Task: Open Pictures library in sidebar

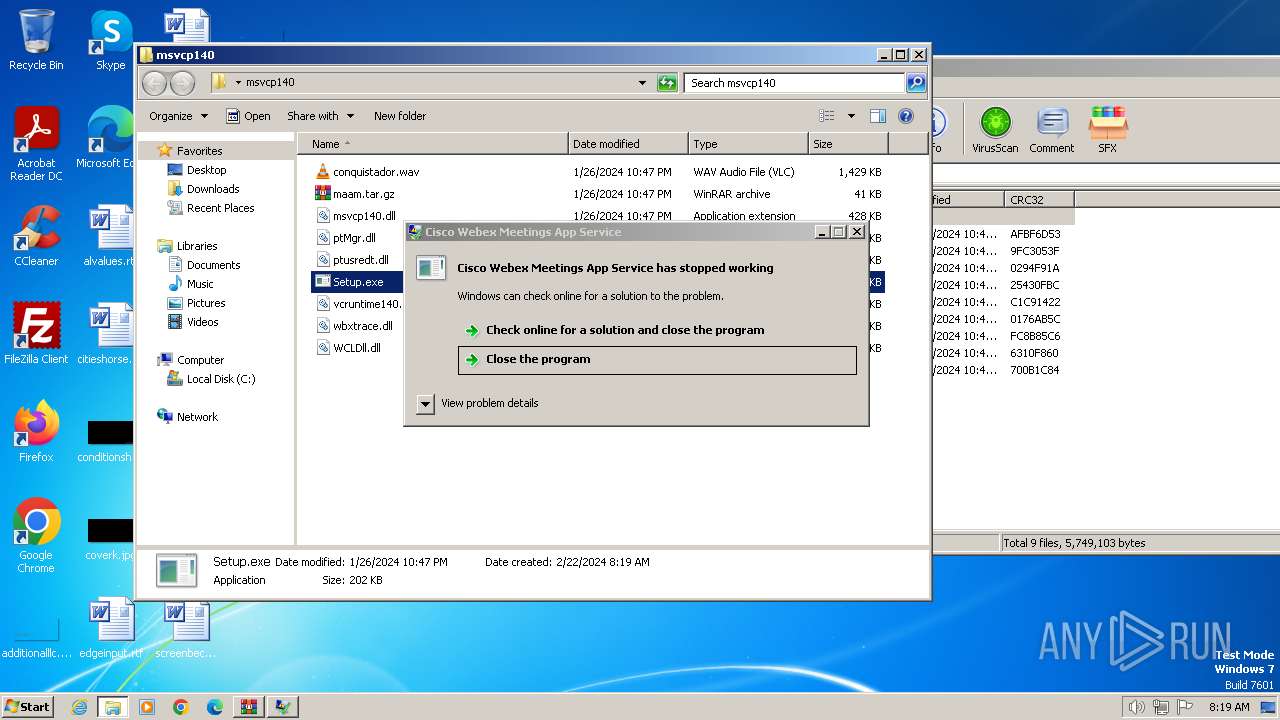Action: click(x=206, y=303)
